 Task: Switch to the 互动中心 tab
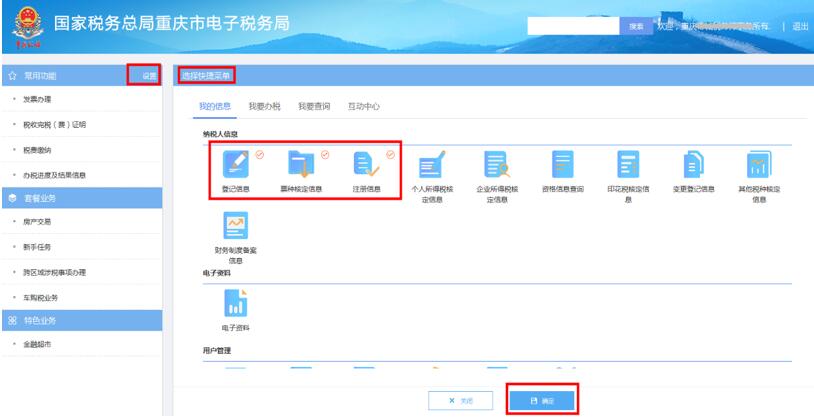click(363, 106)
